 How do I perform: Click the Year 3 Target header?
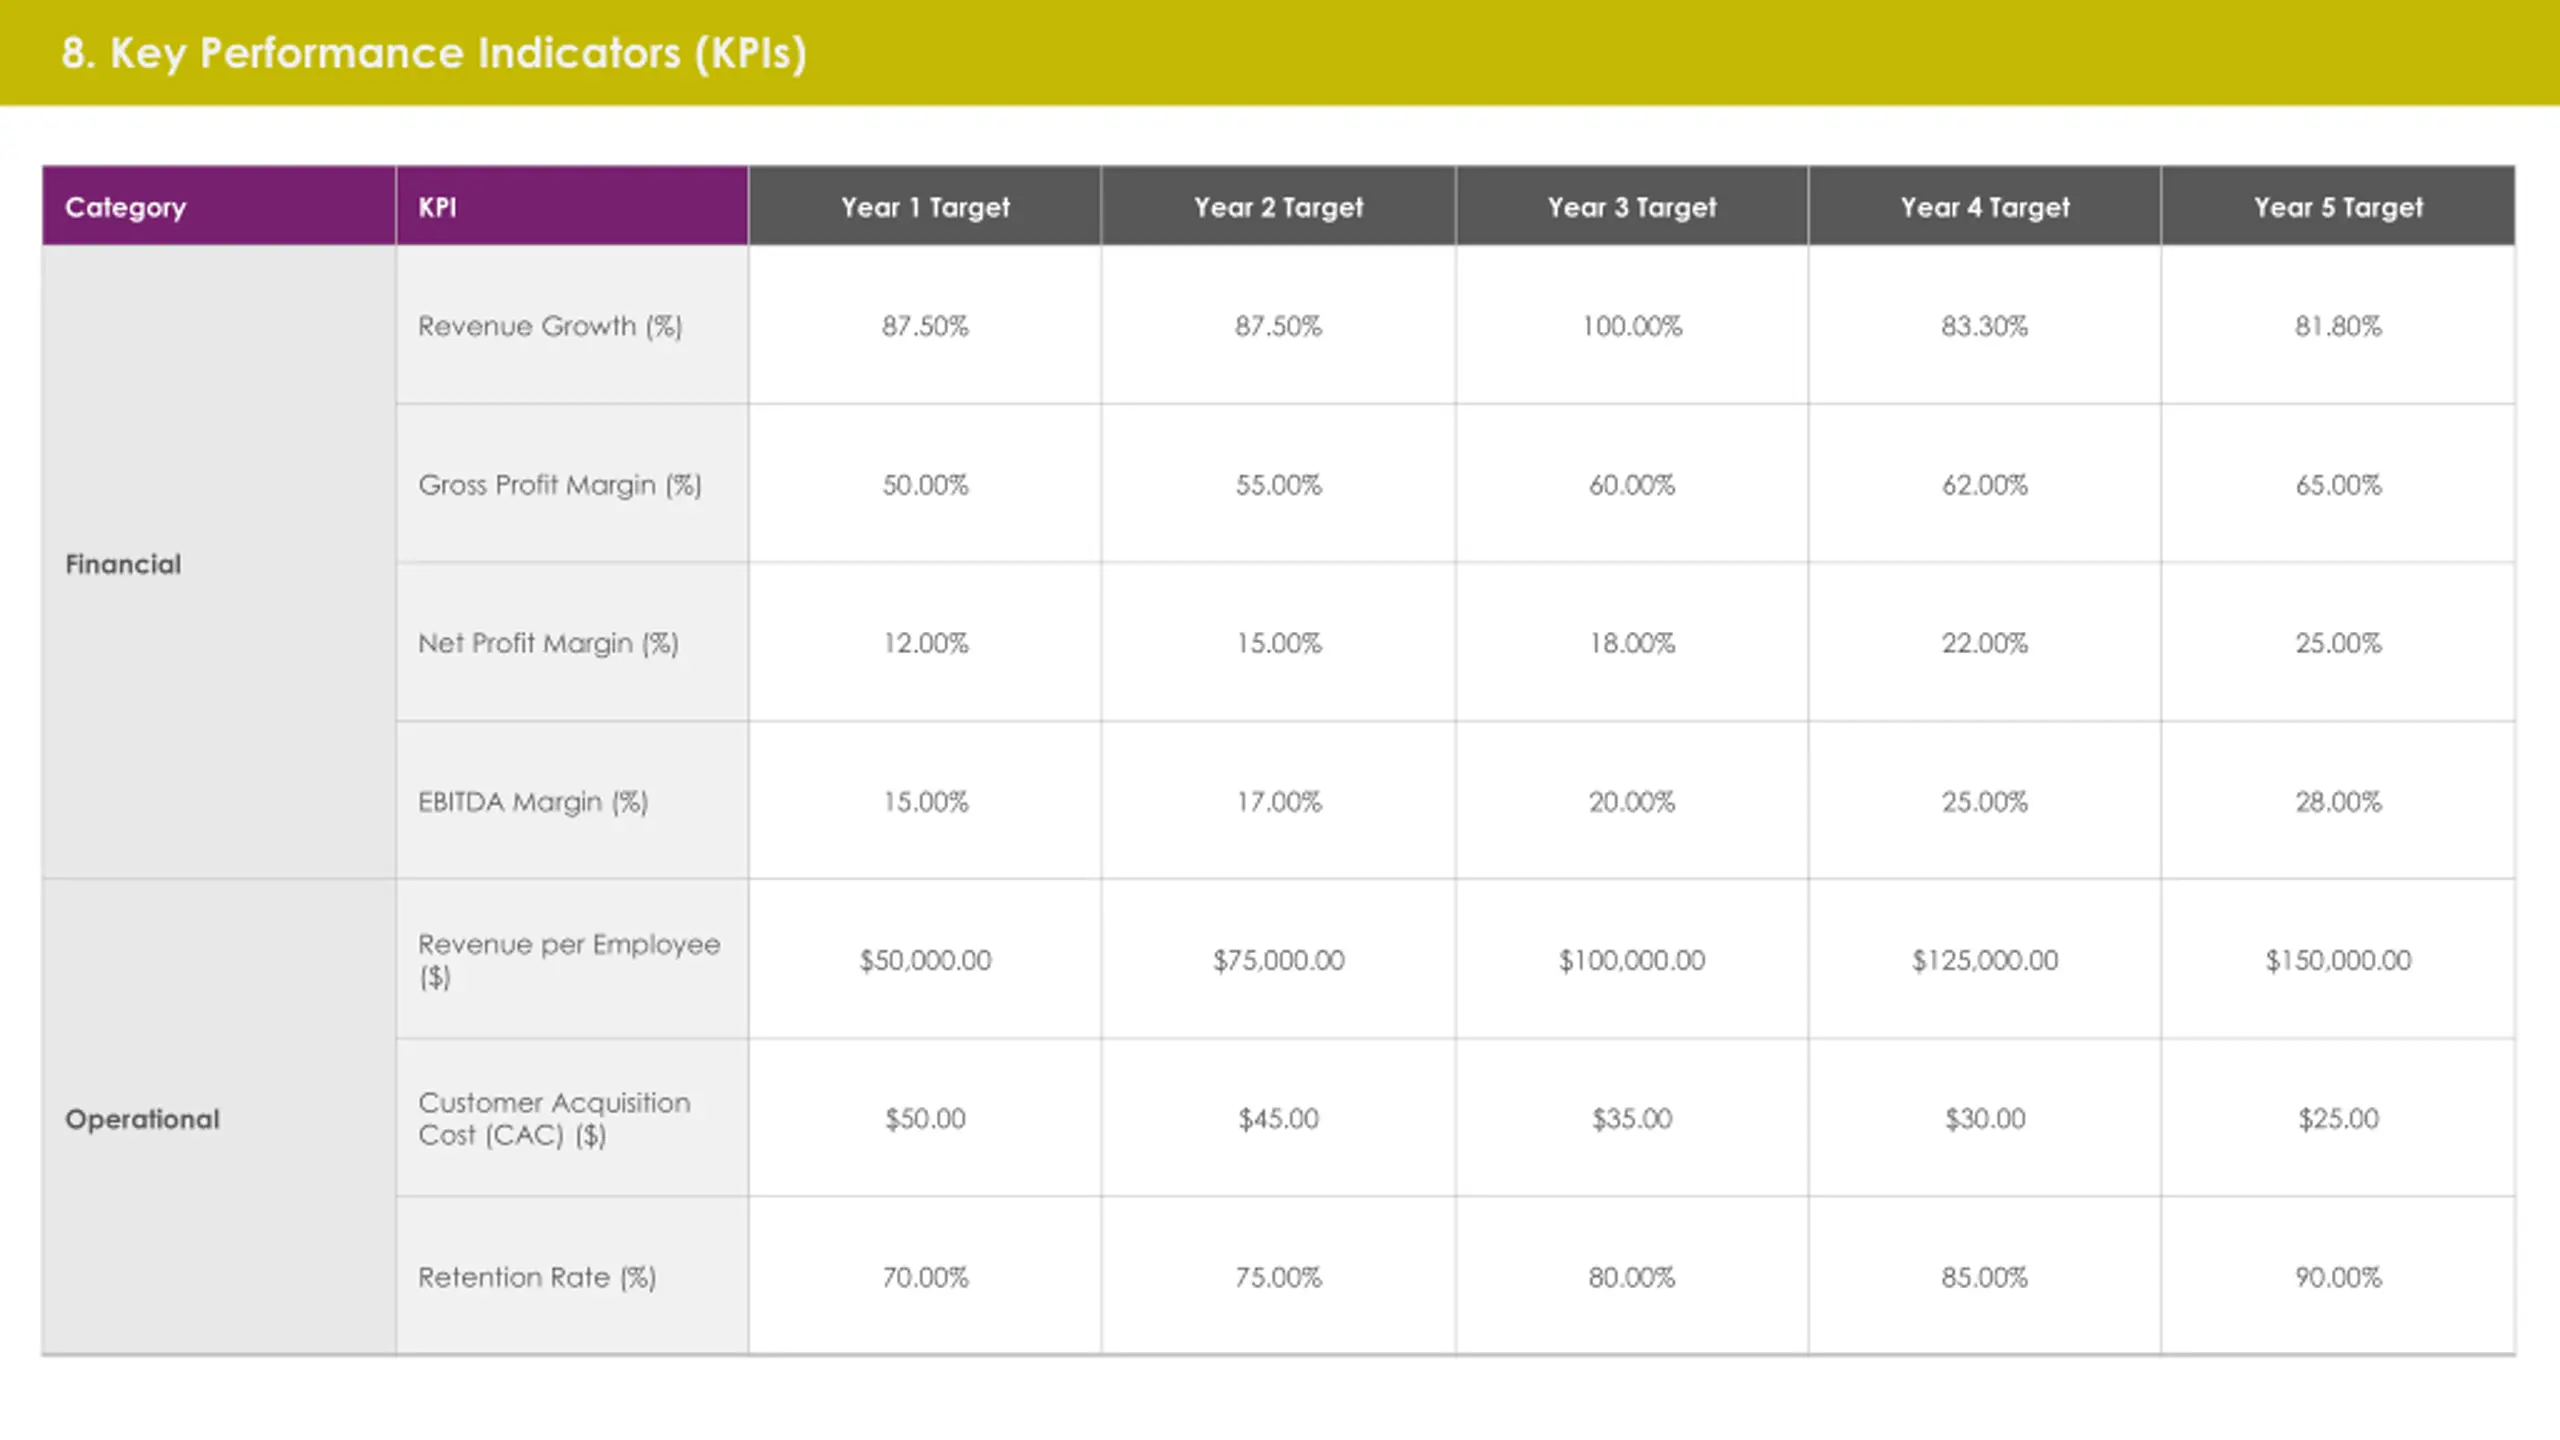click(1632, 206)
